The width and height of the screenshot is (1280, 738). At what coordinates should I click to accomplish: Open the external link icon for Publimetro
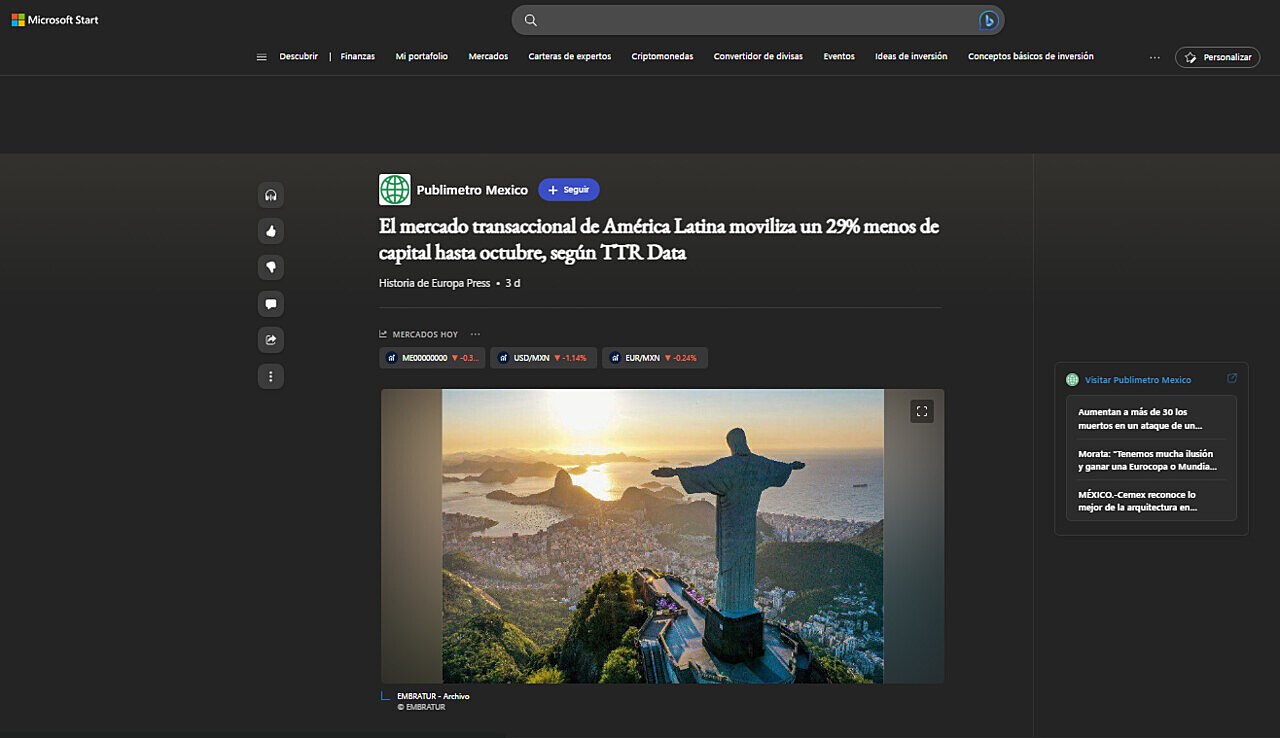[1232, 379]
